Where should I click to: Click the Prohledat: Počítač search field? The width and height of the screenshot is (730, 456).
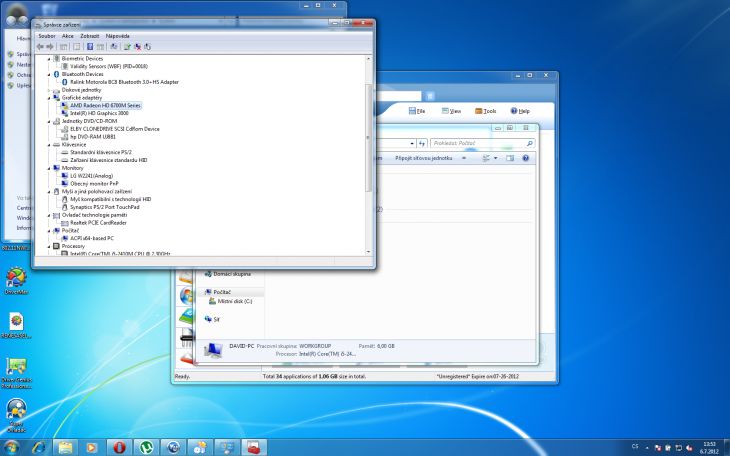tap(482, 143)
